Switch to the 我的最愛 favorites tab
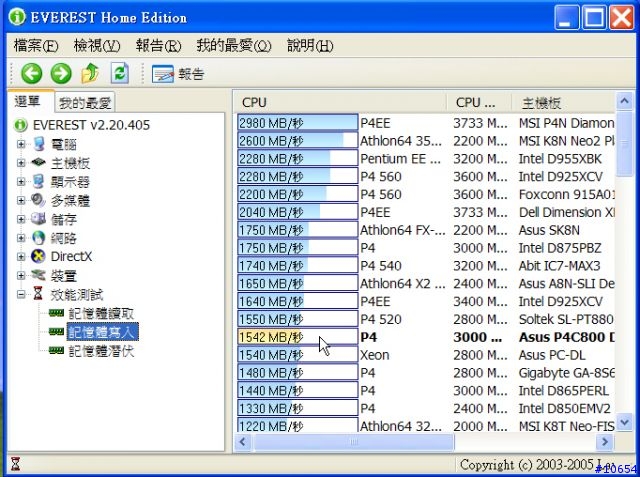The image size is (640, 477). click(x=85, y=103)
